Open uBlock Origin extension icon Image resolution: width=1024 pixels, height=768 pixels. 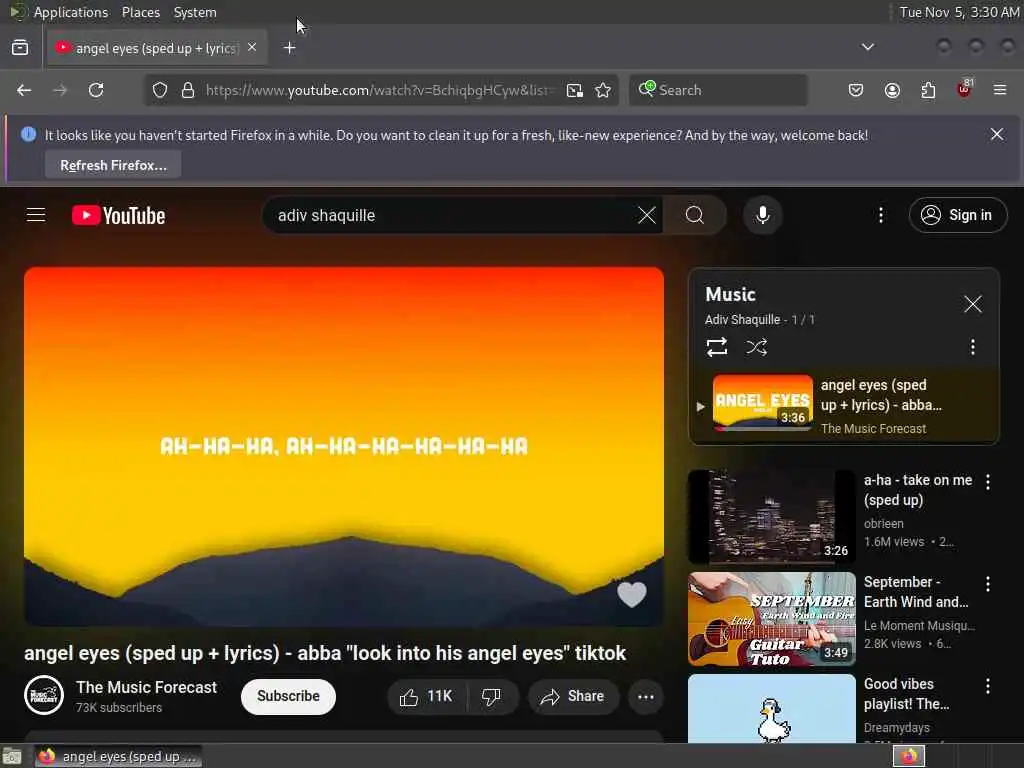[965, 89]
